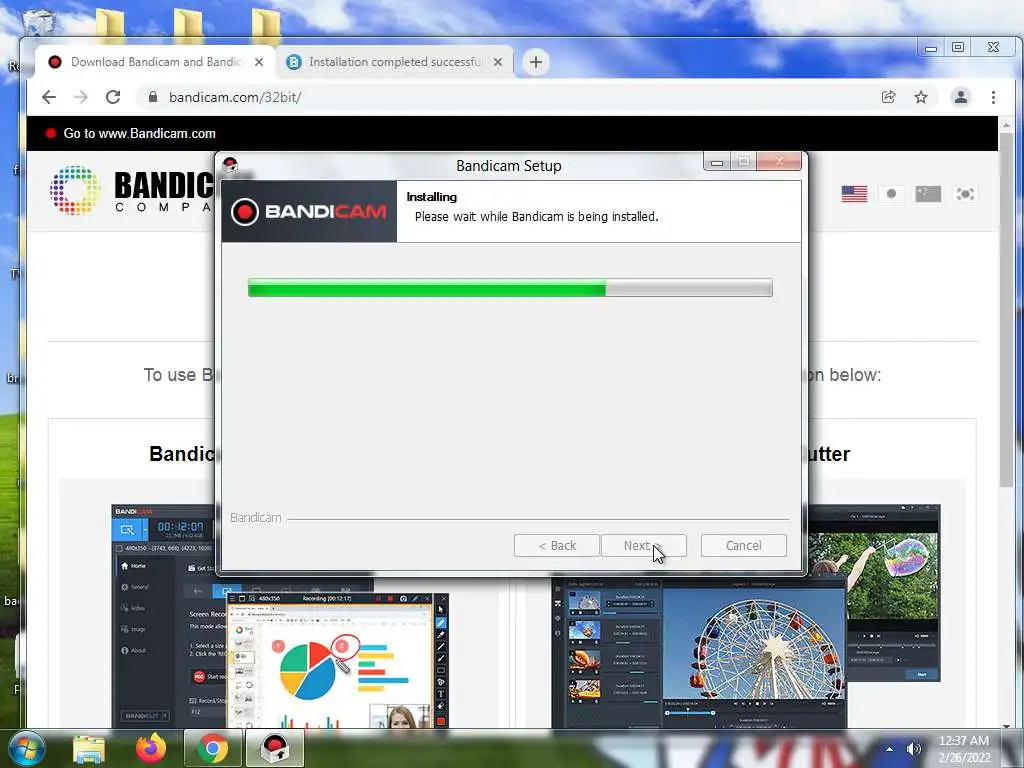Open Chrome three-dot menu
This screenshot has height=768, width=1024.
tap(993, 97)
